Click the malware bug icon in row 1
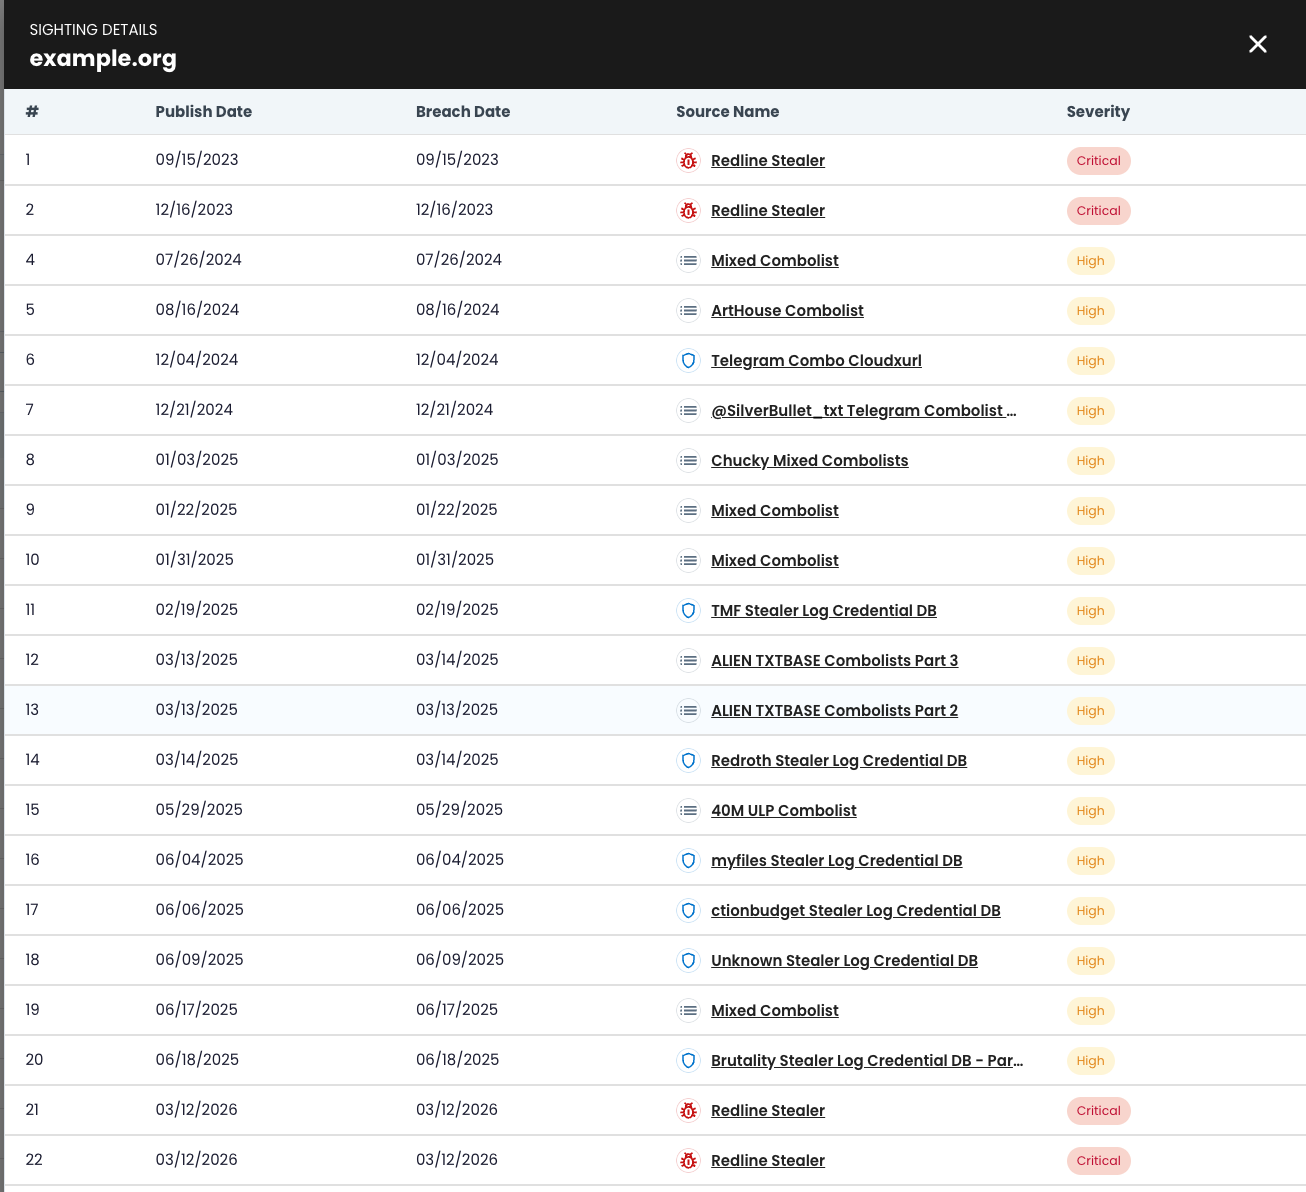The image size is (1306, 1192). coord(688,160)
